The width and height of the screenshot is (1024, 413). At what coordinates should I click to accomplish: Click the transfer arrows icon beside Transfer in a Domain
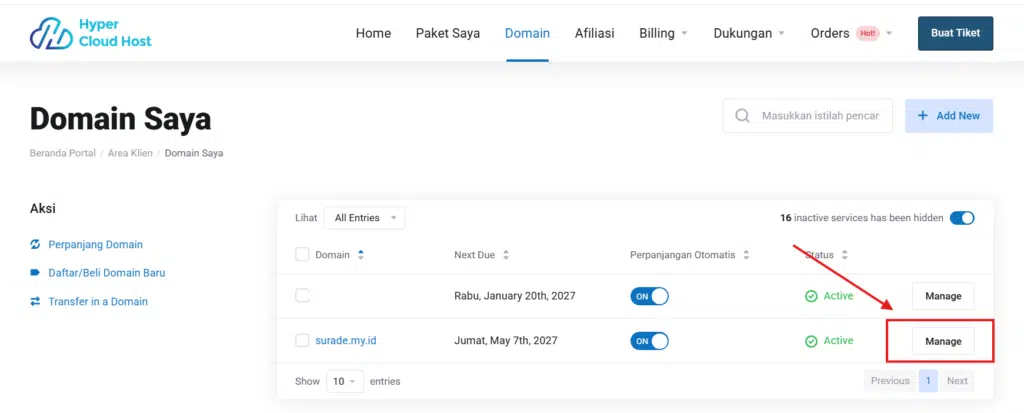[x=35, y=302]
